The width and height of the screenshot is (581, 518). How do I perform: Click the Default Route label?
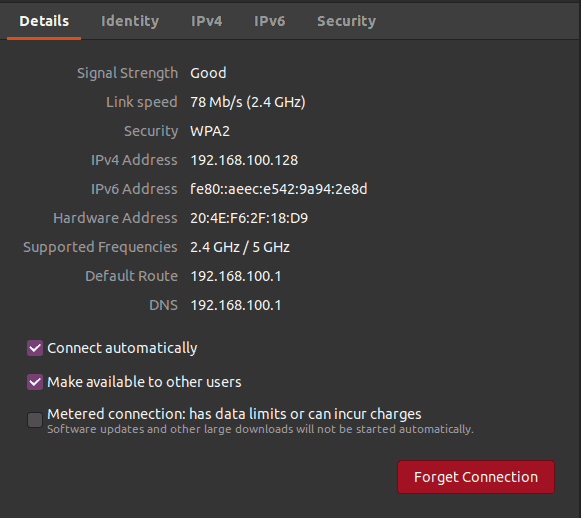131,276
